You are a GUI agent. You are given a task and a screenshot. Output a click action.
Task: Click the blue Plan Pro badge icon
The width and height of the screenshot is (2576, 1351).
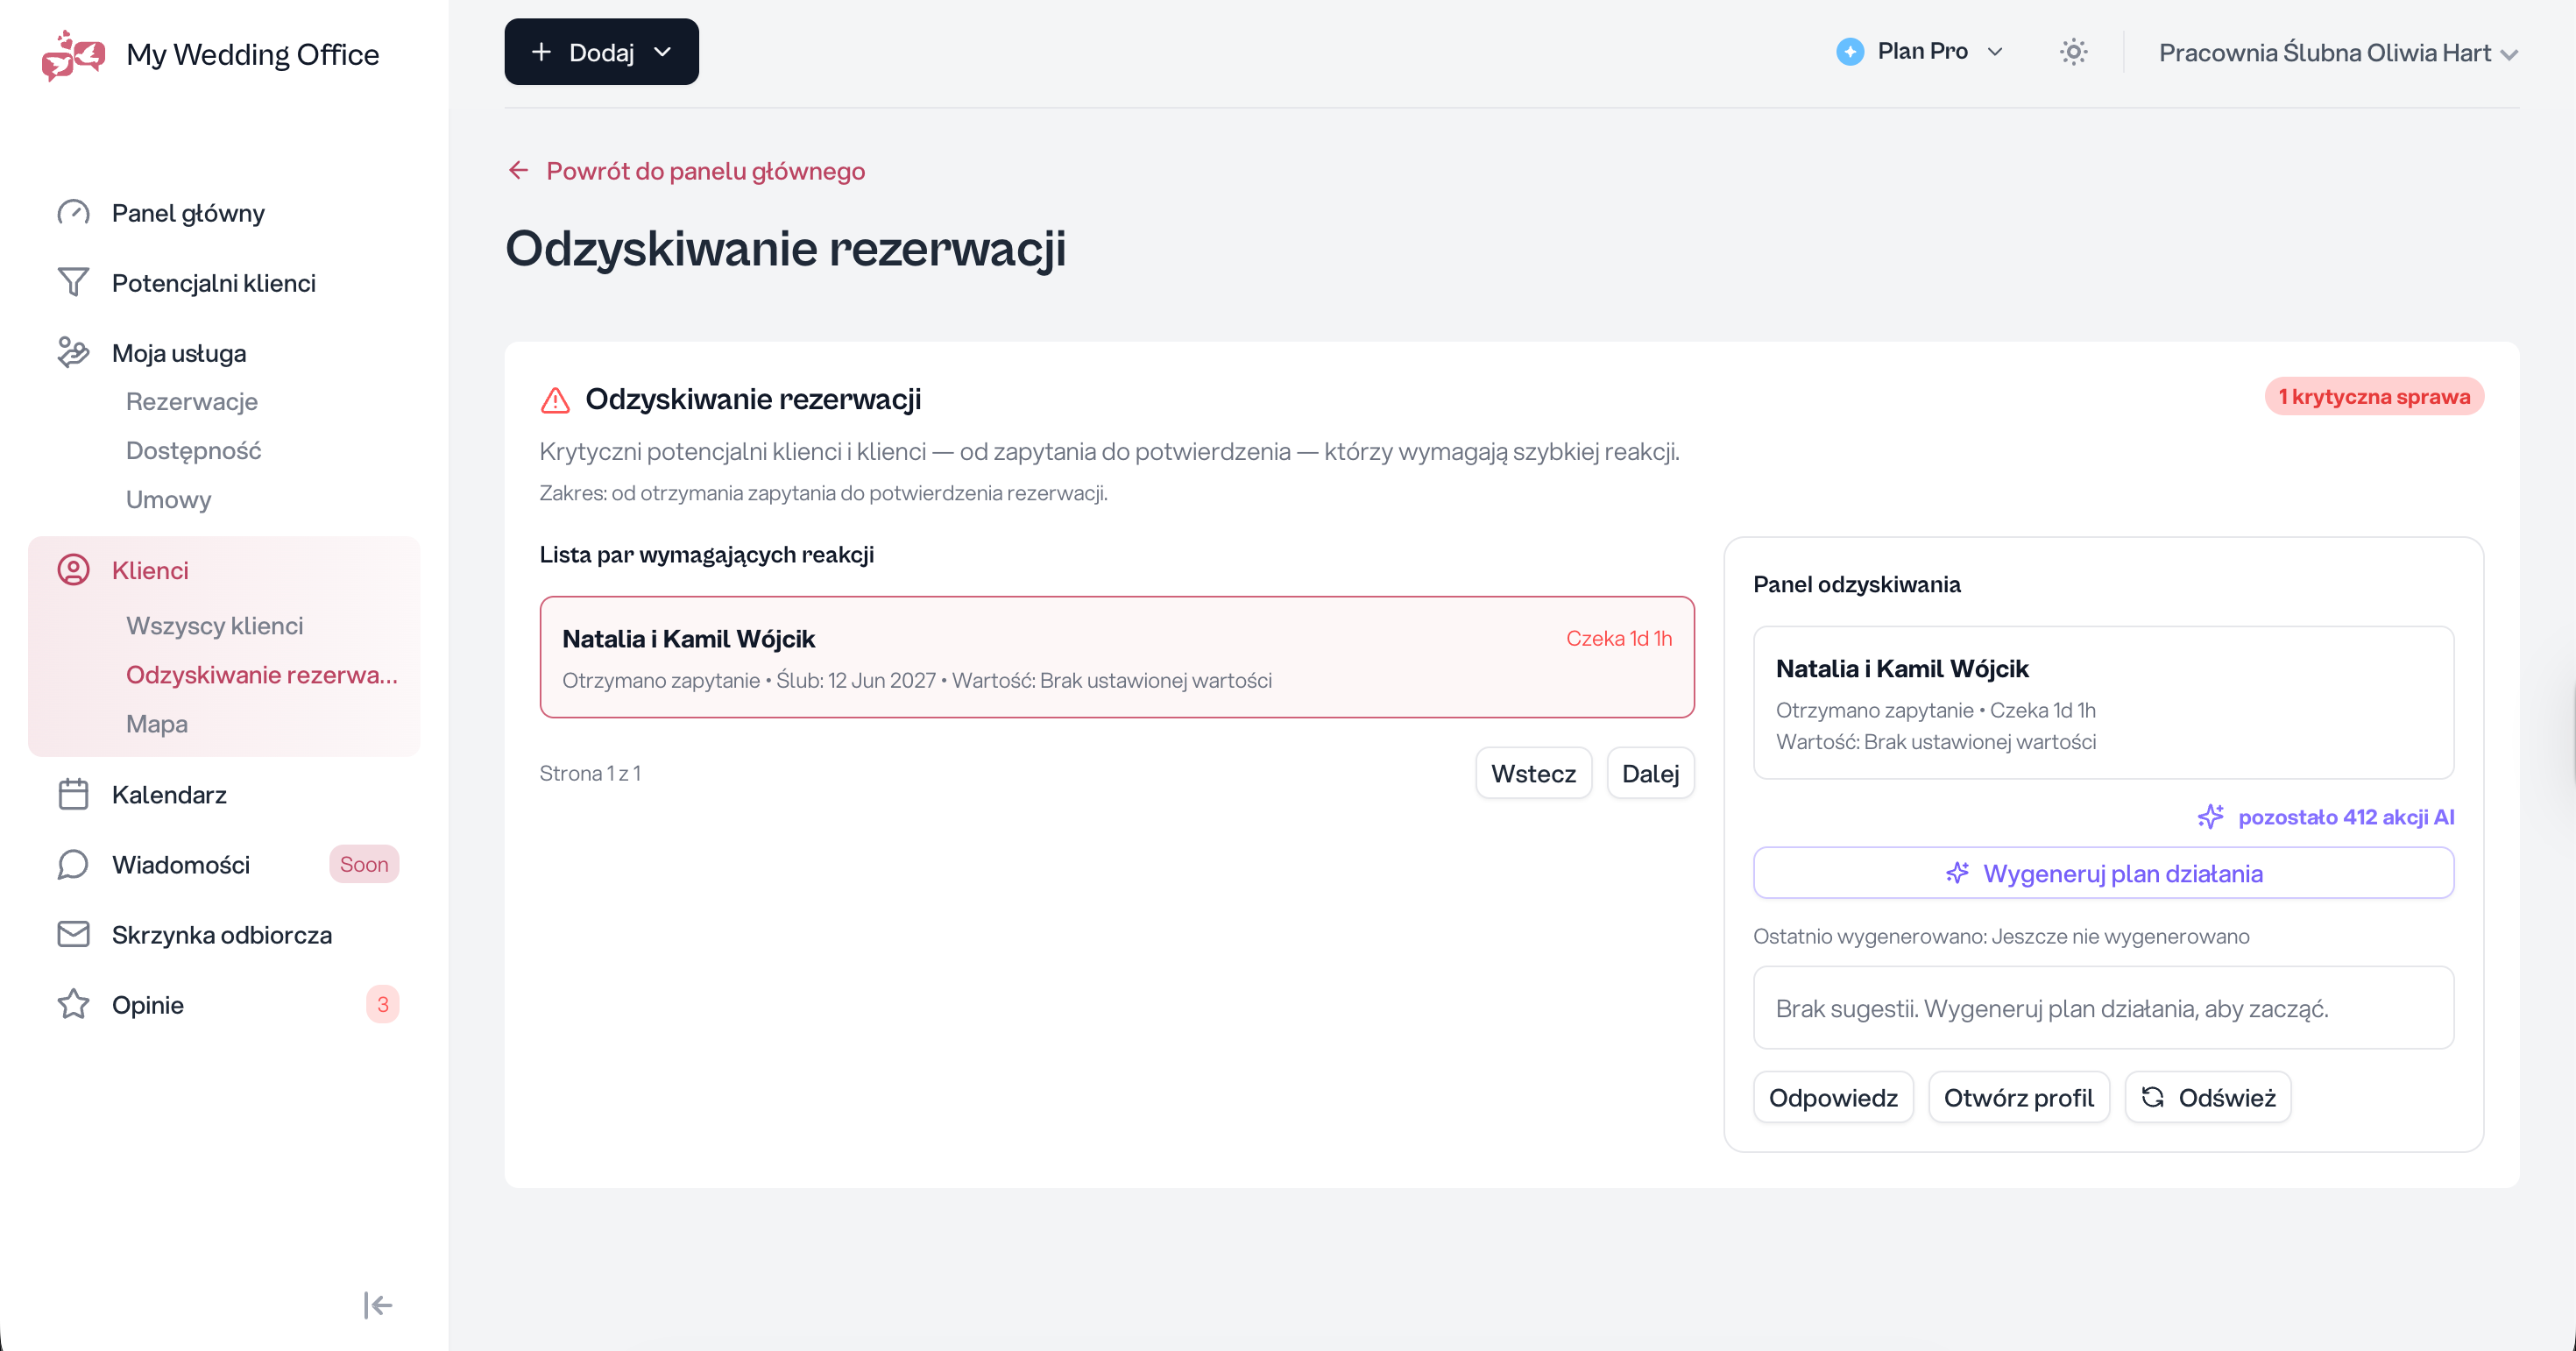(1850, 52)
